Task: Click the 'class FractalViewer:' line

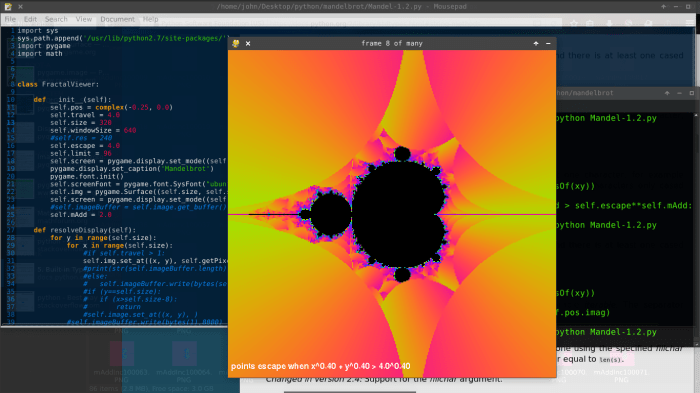Action: 58,84
